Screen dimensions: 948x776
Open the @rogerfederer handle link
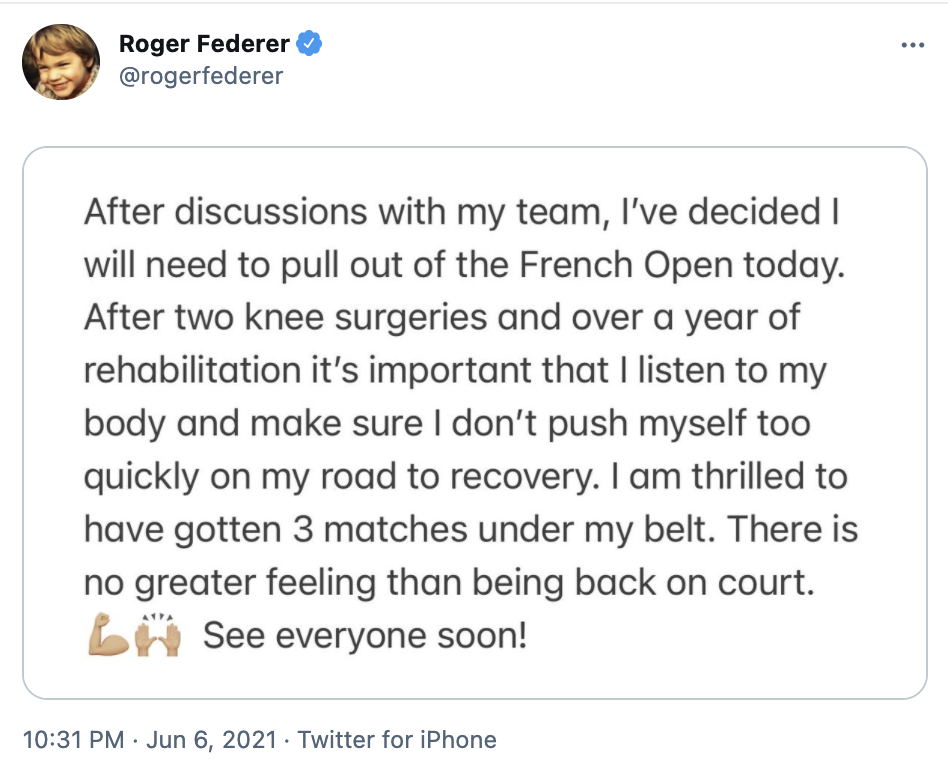pos(201,76)
